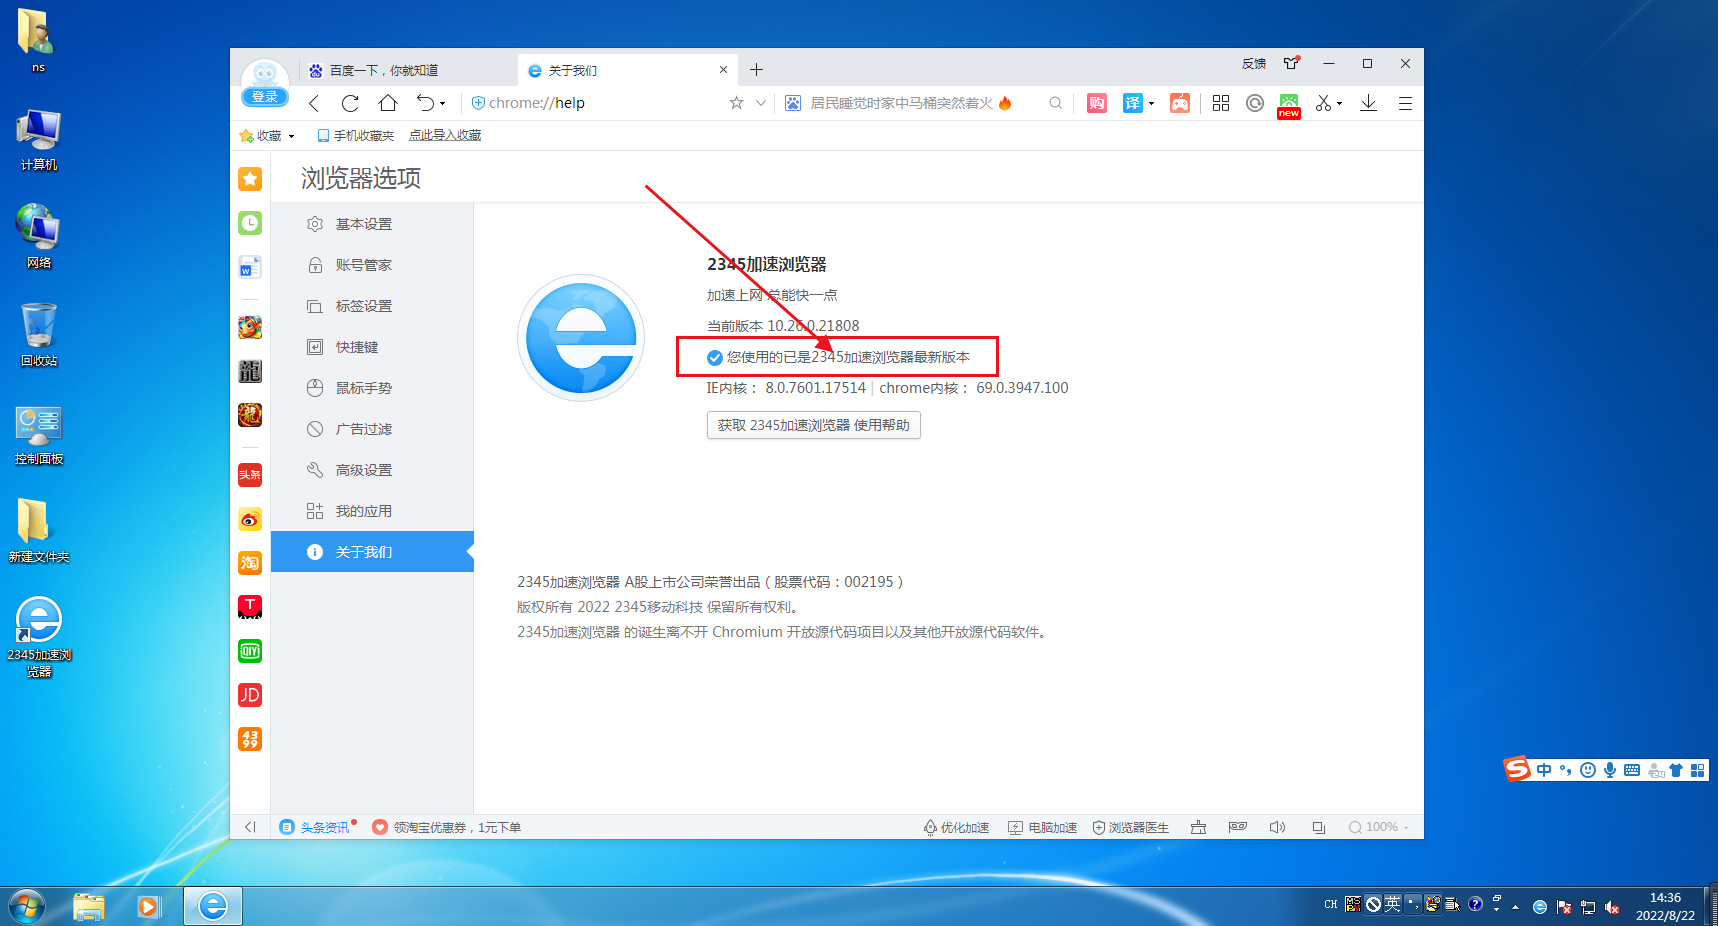Collapse the sidebar with the arrow button

click(x=250, y=827)
